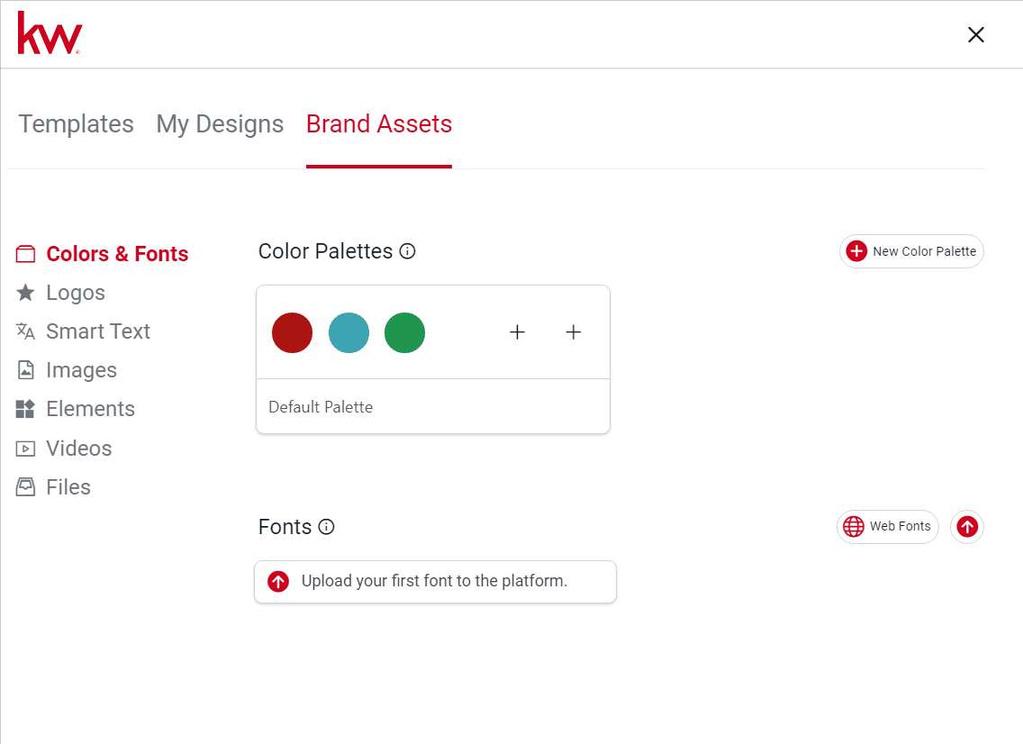Click the KW logo
The width and height of the screenshot is (1023, 744).
[49, 33]
